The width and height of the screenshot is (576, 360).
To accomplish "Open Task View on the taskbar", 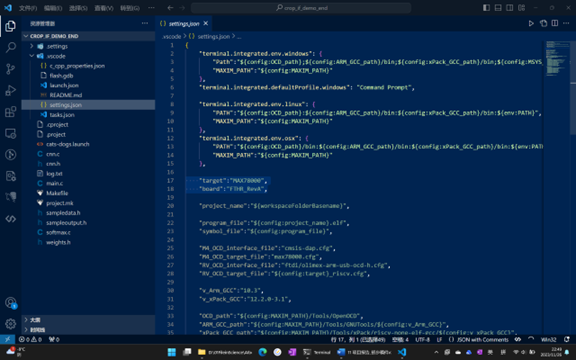I will [x=187, y=352].
